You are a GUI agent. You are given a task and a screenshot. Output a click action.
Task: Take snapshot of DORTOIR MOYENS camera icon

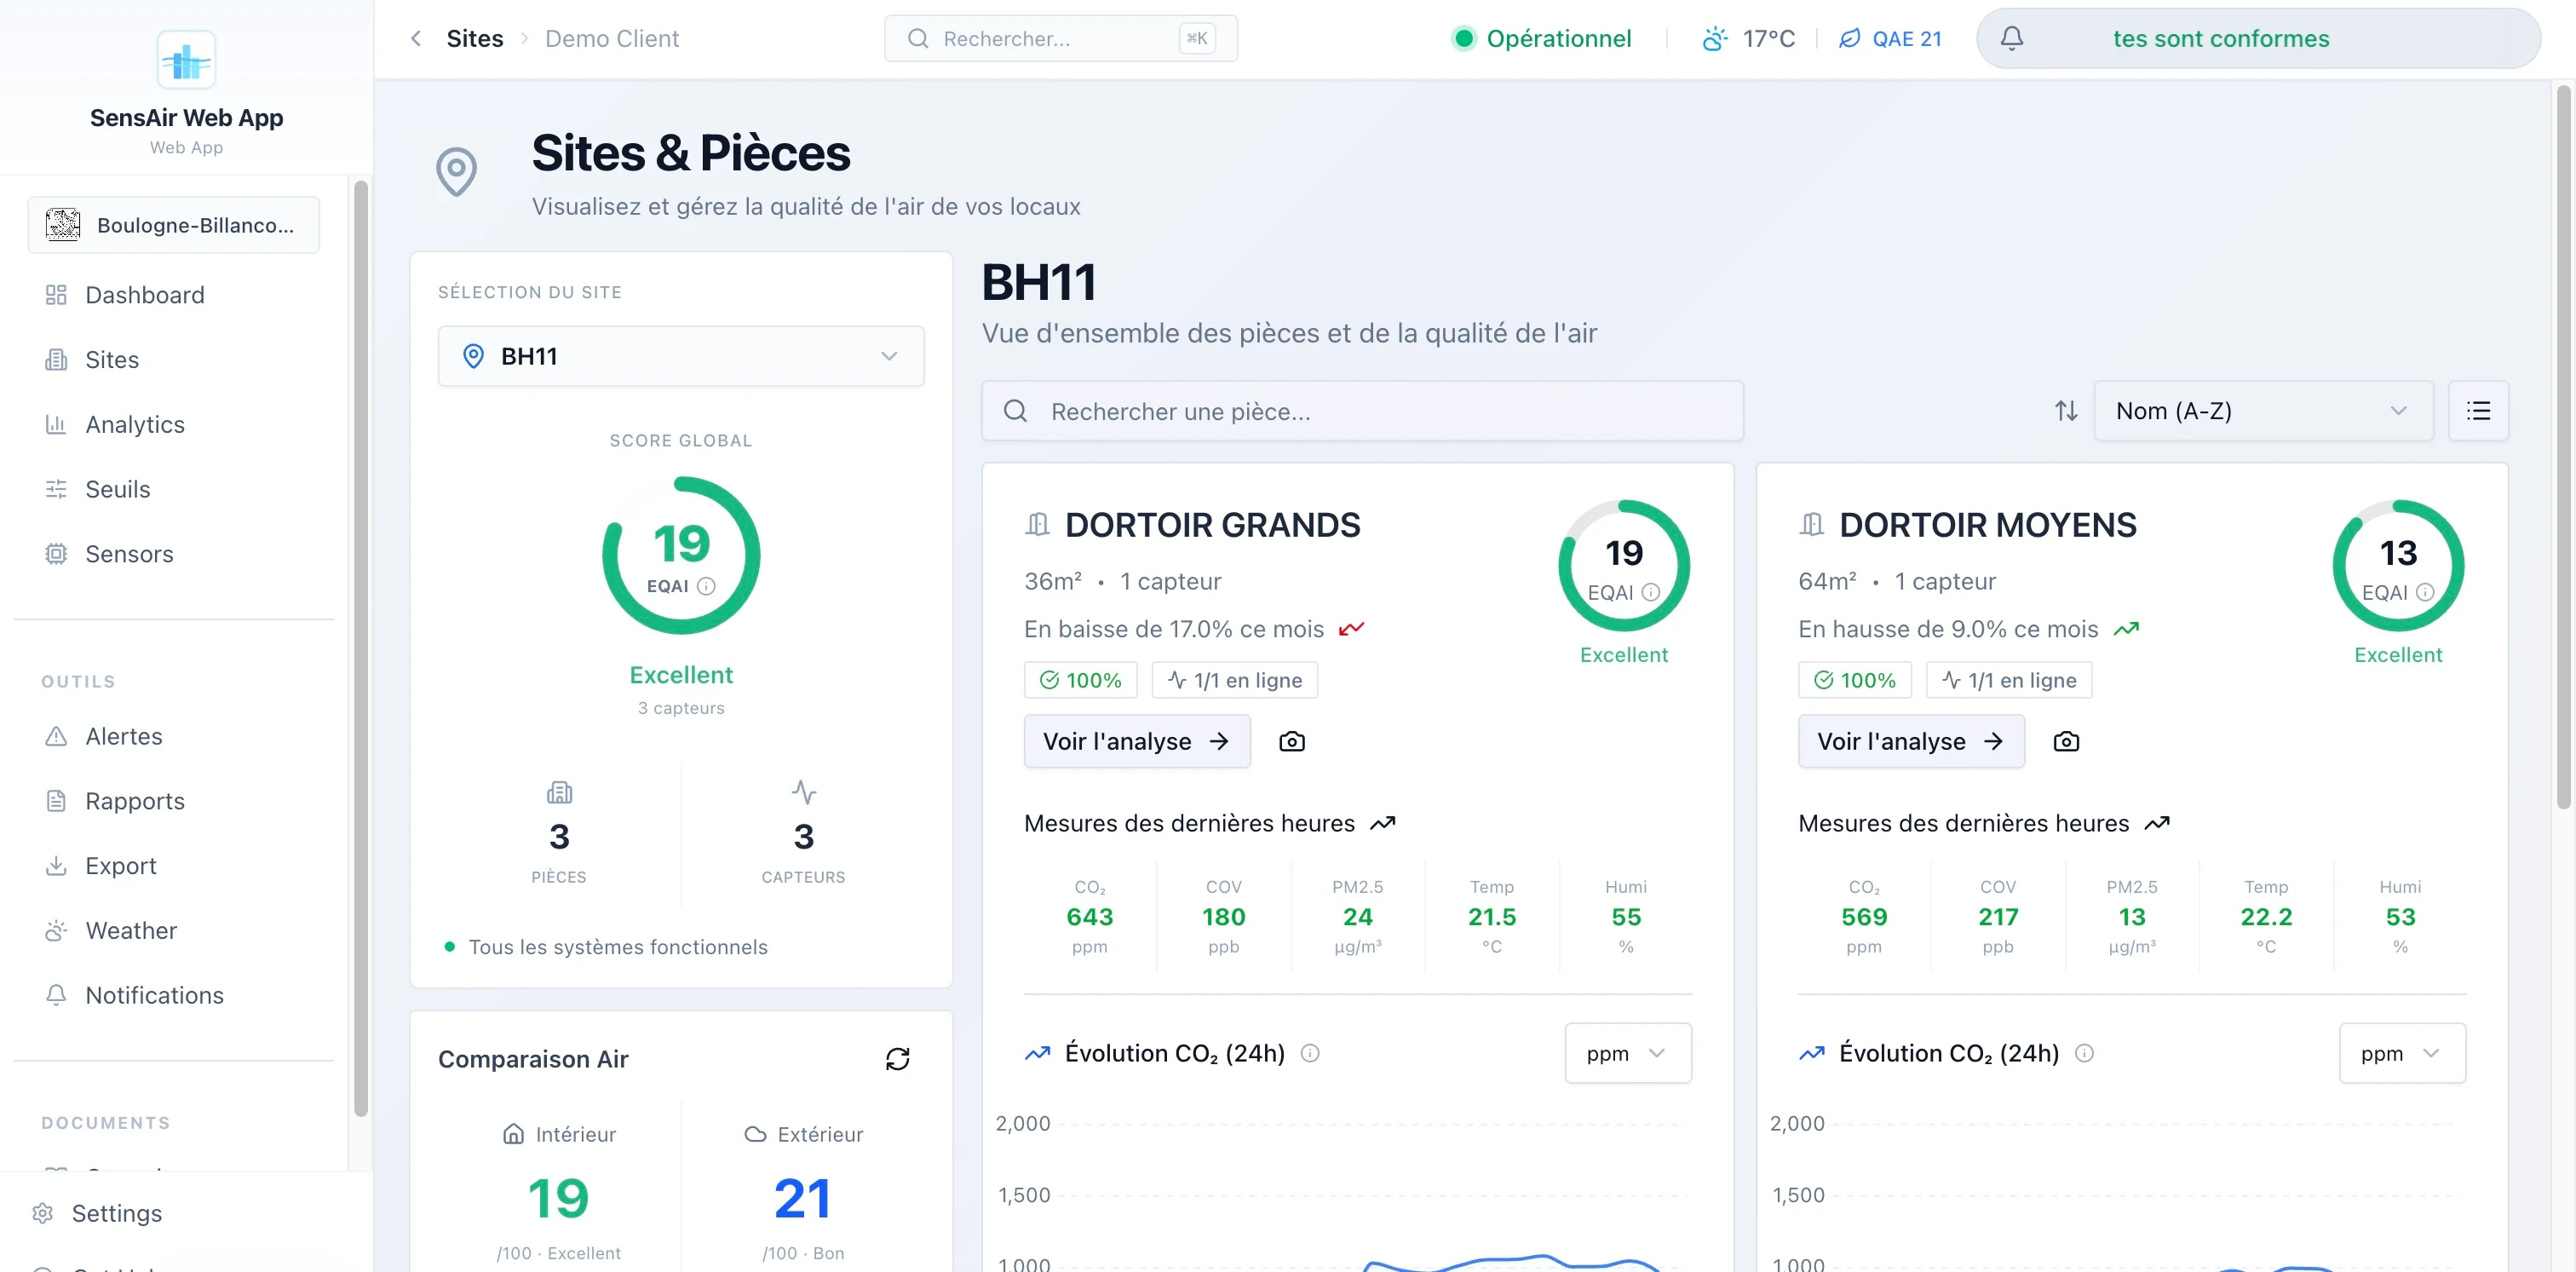click(x=2066, y=742)
